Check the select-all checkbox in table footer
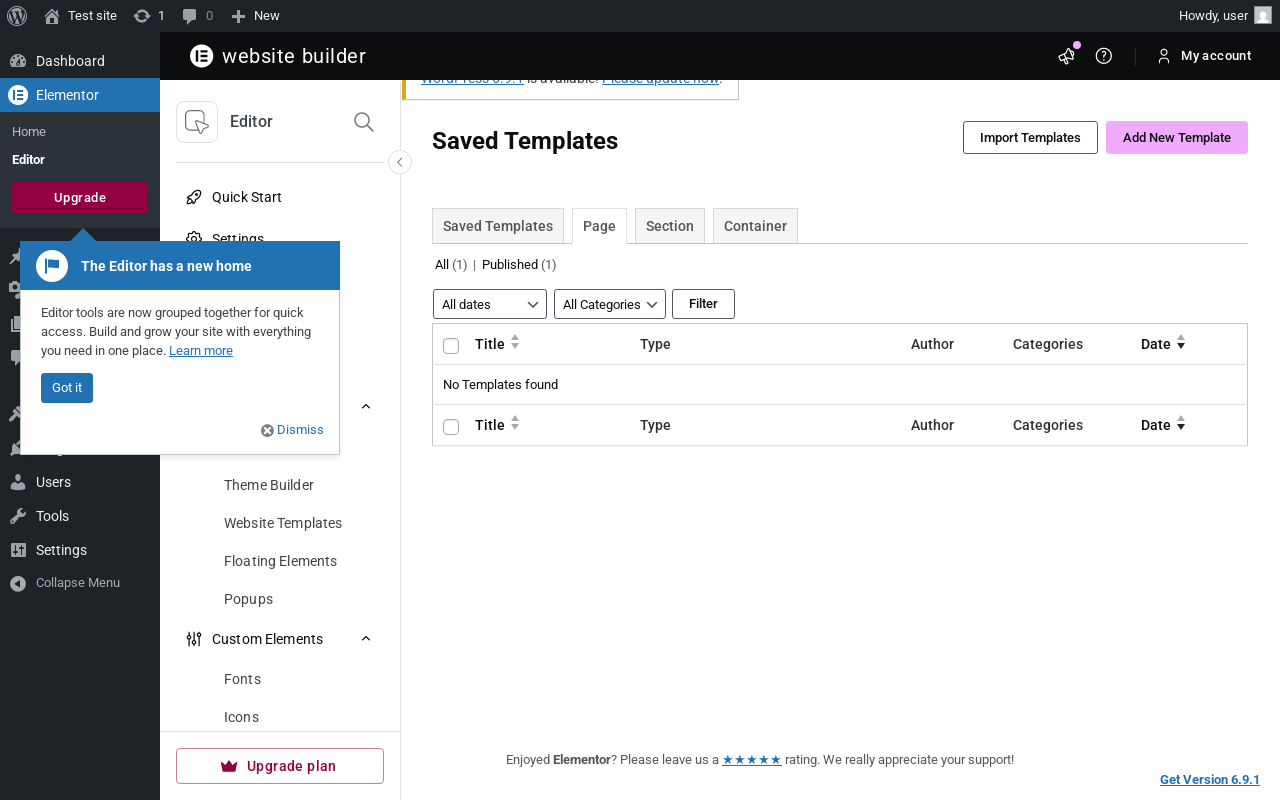The width and height of the screenshot is (1280, 800). (451, 426)
